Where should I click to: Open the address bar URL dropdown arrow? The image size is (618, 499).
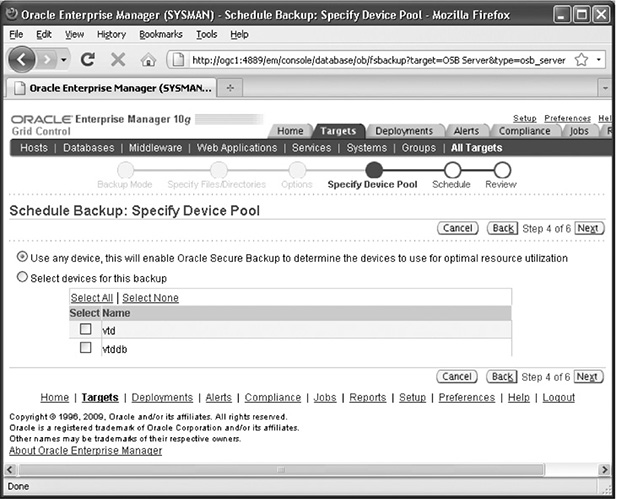(x=598, y=60)
